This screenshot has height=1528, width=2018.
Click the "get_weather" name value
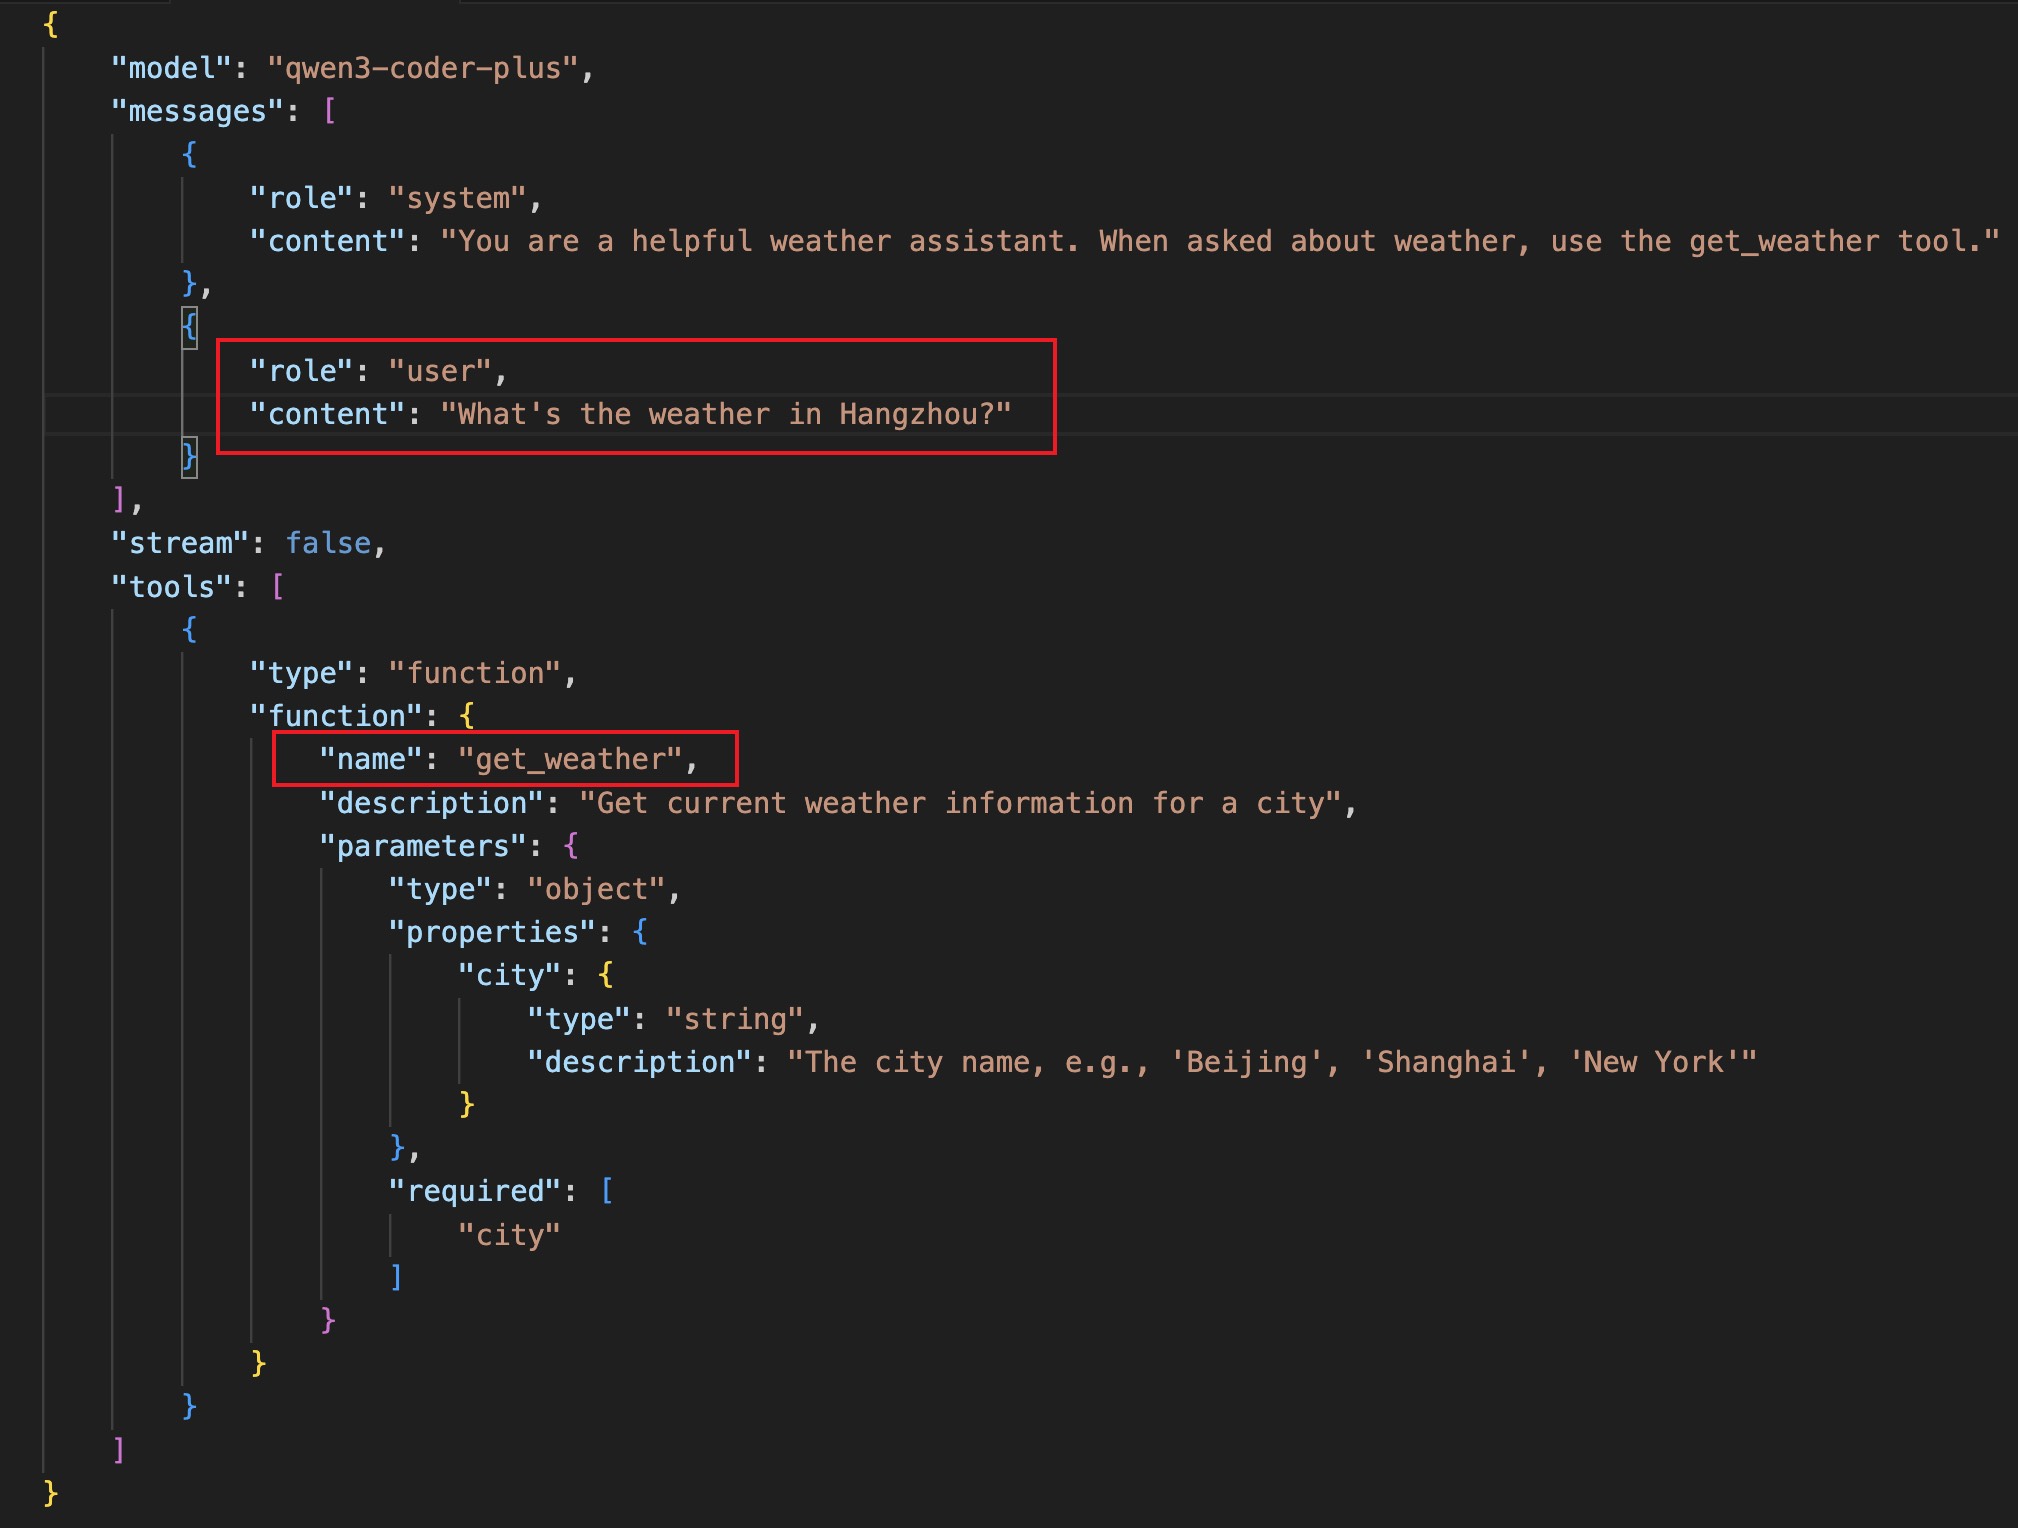pos(569,759)
